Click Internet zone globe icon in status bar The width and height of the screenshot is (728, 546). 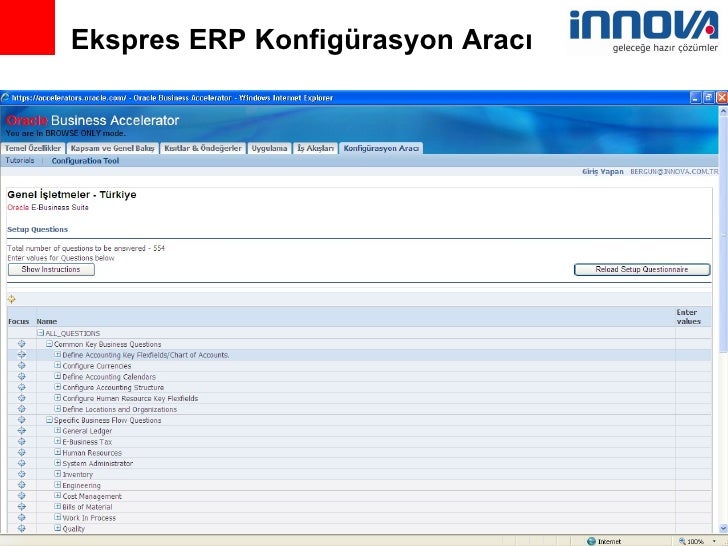click(x=592, y=541)
